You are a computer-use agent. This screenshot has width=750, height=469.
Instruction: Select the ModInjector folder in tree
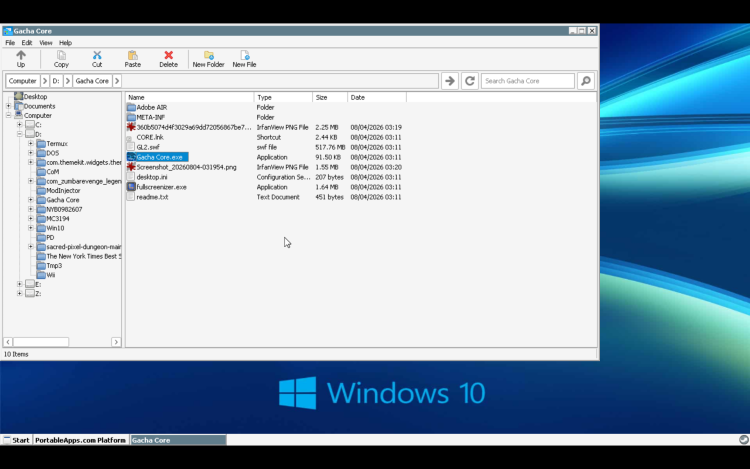pos(59,190)
